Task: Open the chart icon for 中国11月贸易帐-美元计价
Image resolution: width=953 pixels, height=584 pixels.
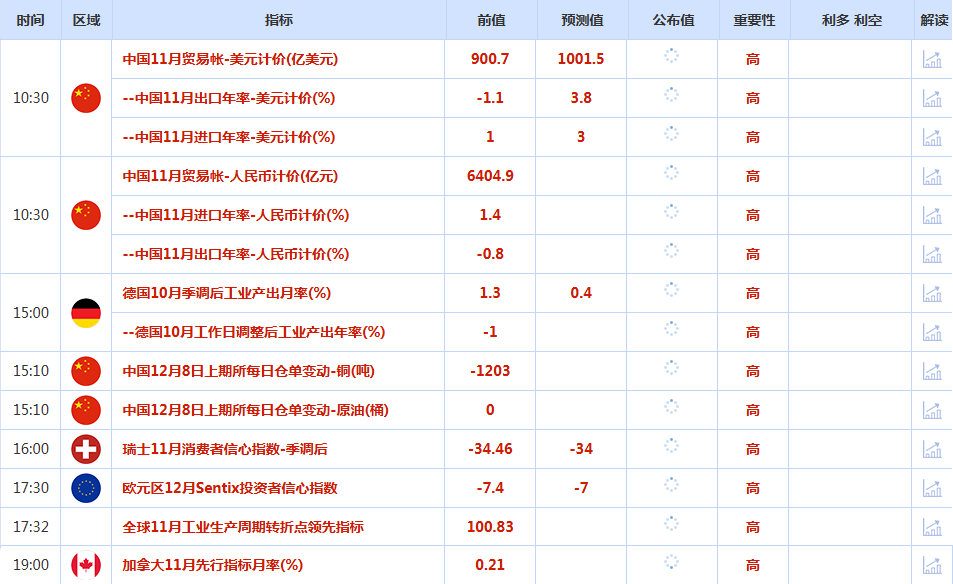Action: tap(932, 59)
